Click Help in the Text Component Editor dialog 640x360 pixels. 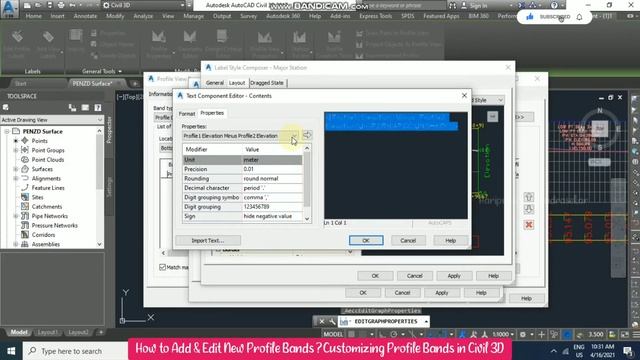click(450, 240)
